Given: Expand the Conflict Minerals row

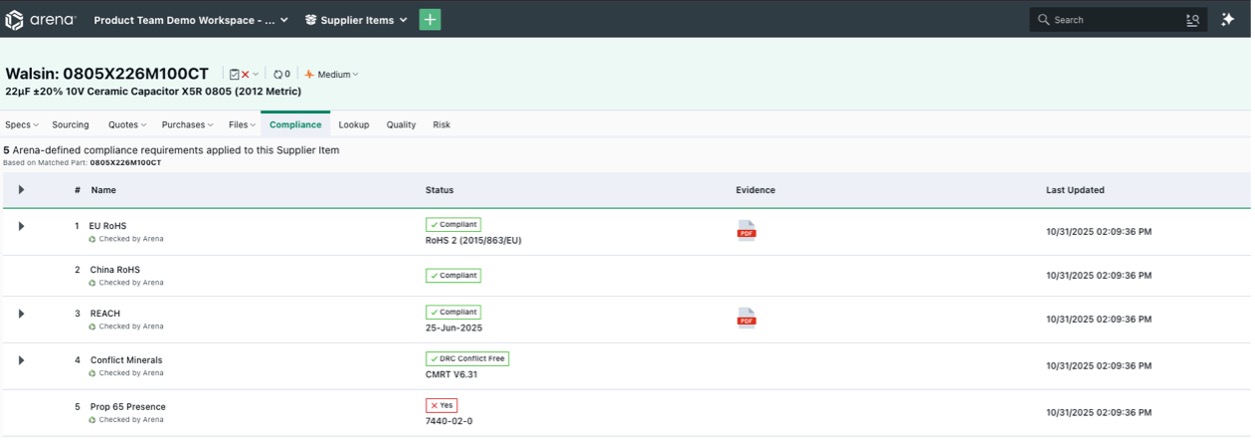Looking at the screenshot, I should [x=21, y=360].
